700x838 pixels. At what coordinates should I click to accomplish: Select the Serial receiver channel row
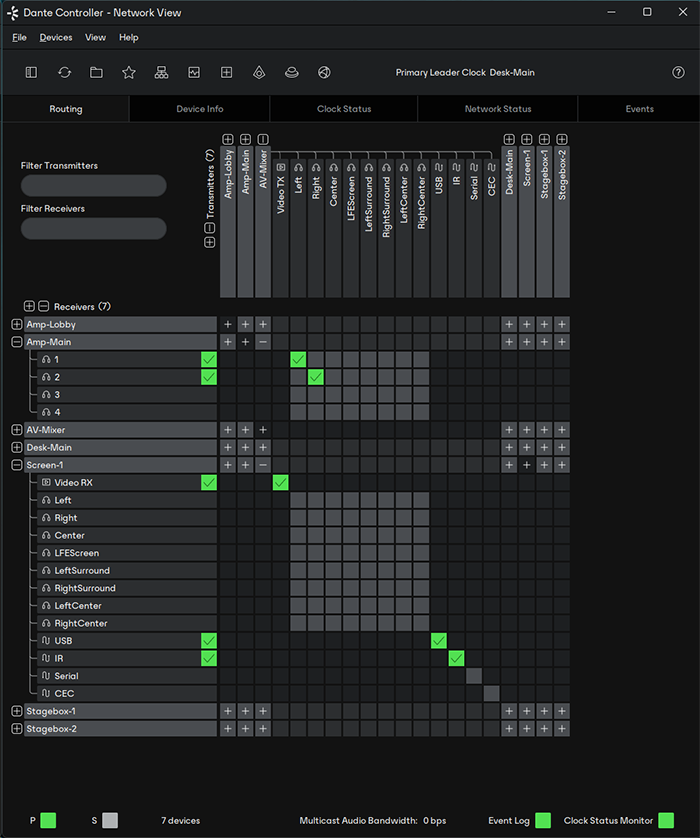127,676
